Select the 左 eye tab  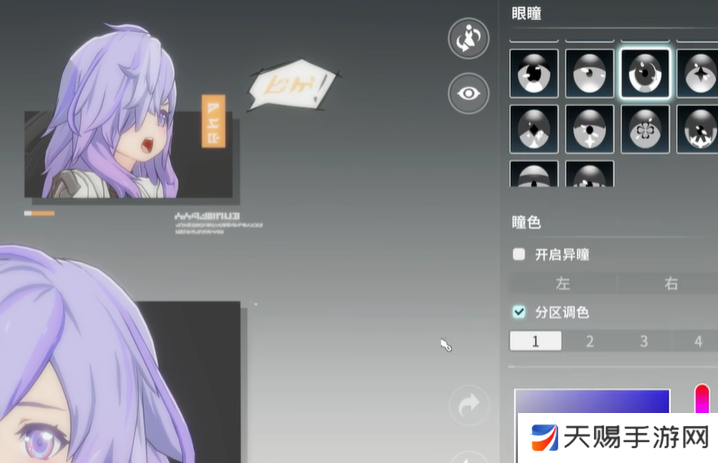563,283
